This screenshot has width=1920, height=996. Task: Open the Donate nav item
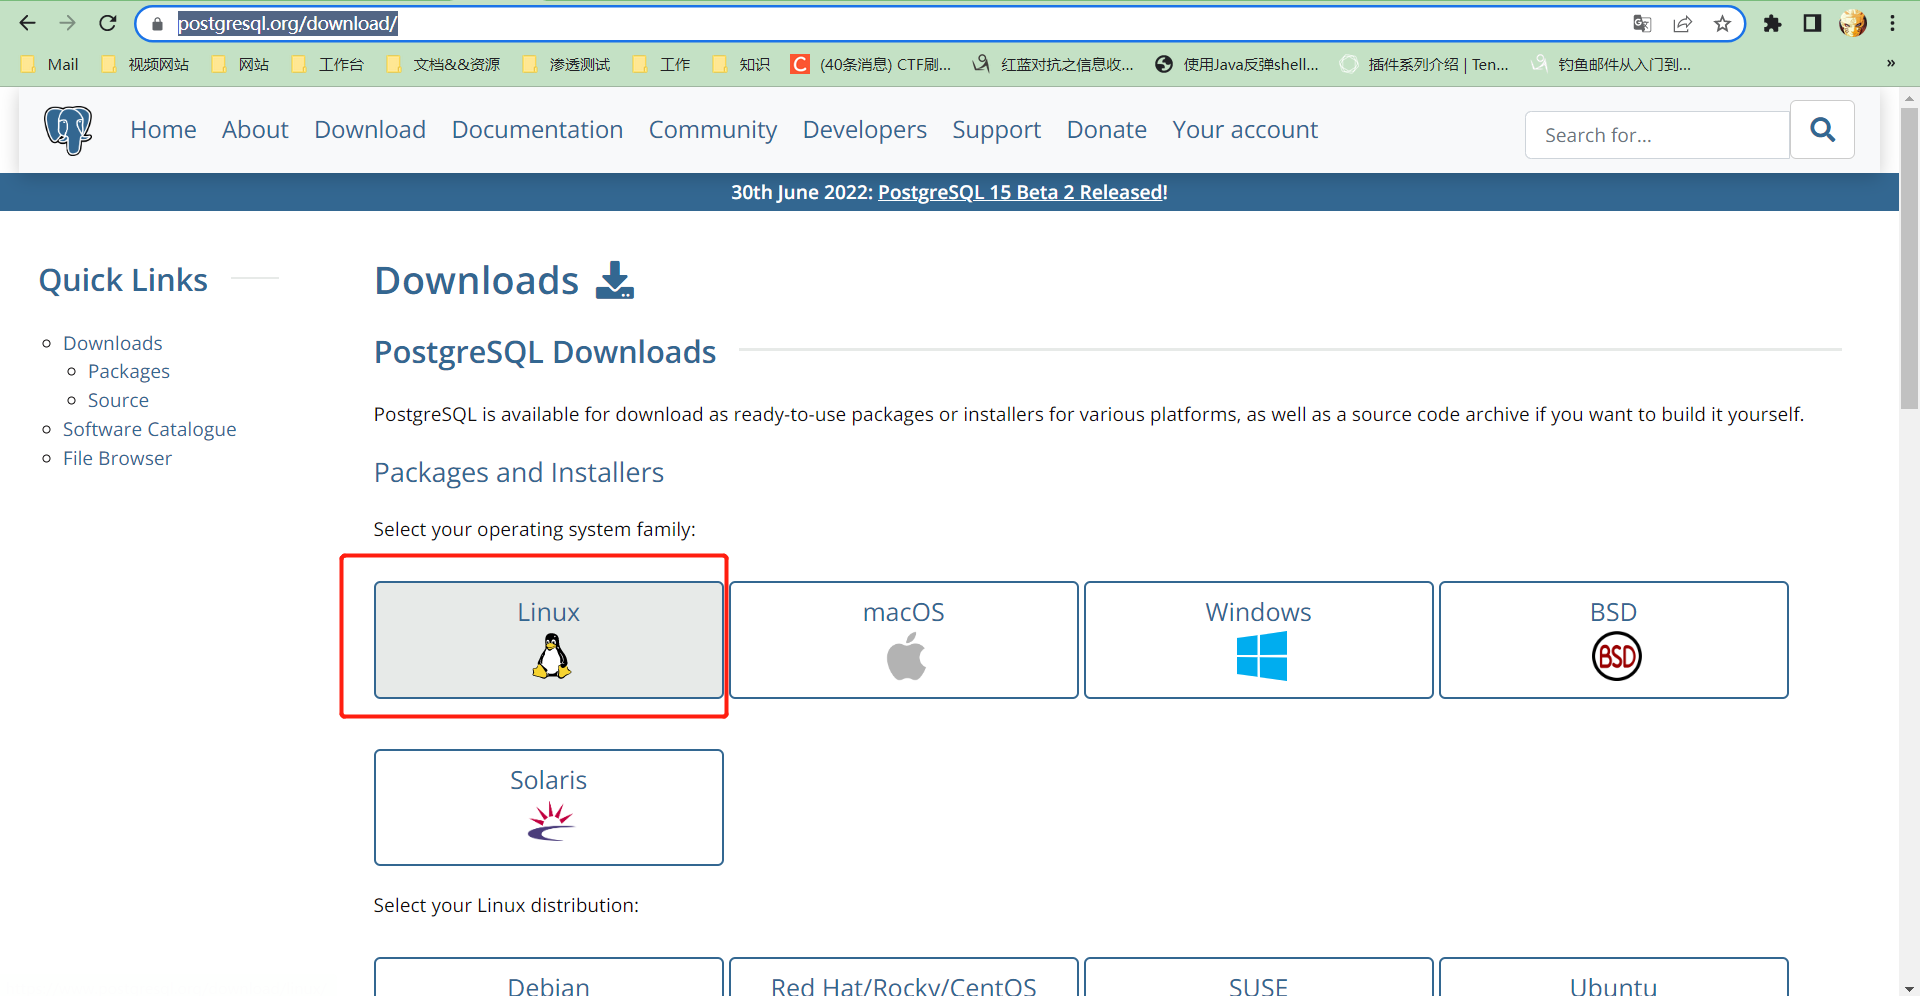coord(1107,130)
